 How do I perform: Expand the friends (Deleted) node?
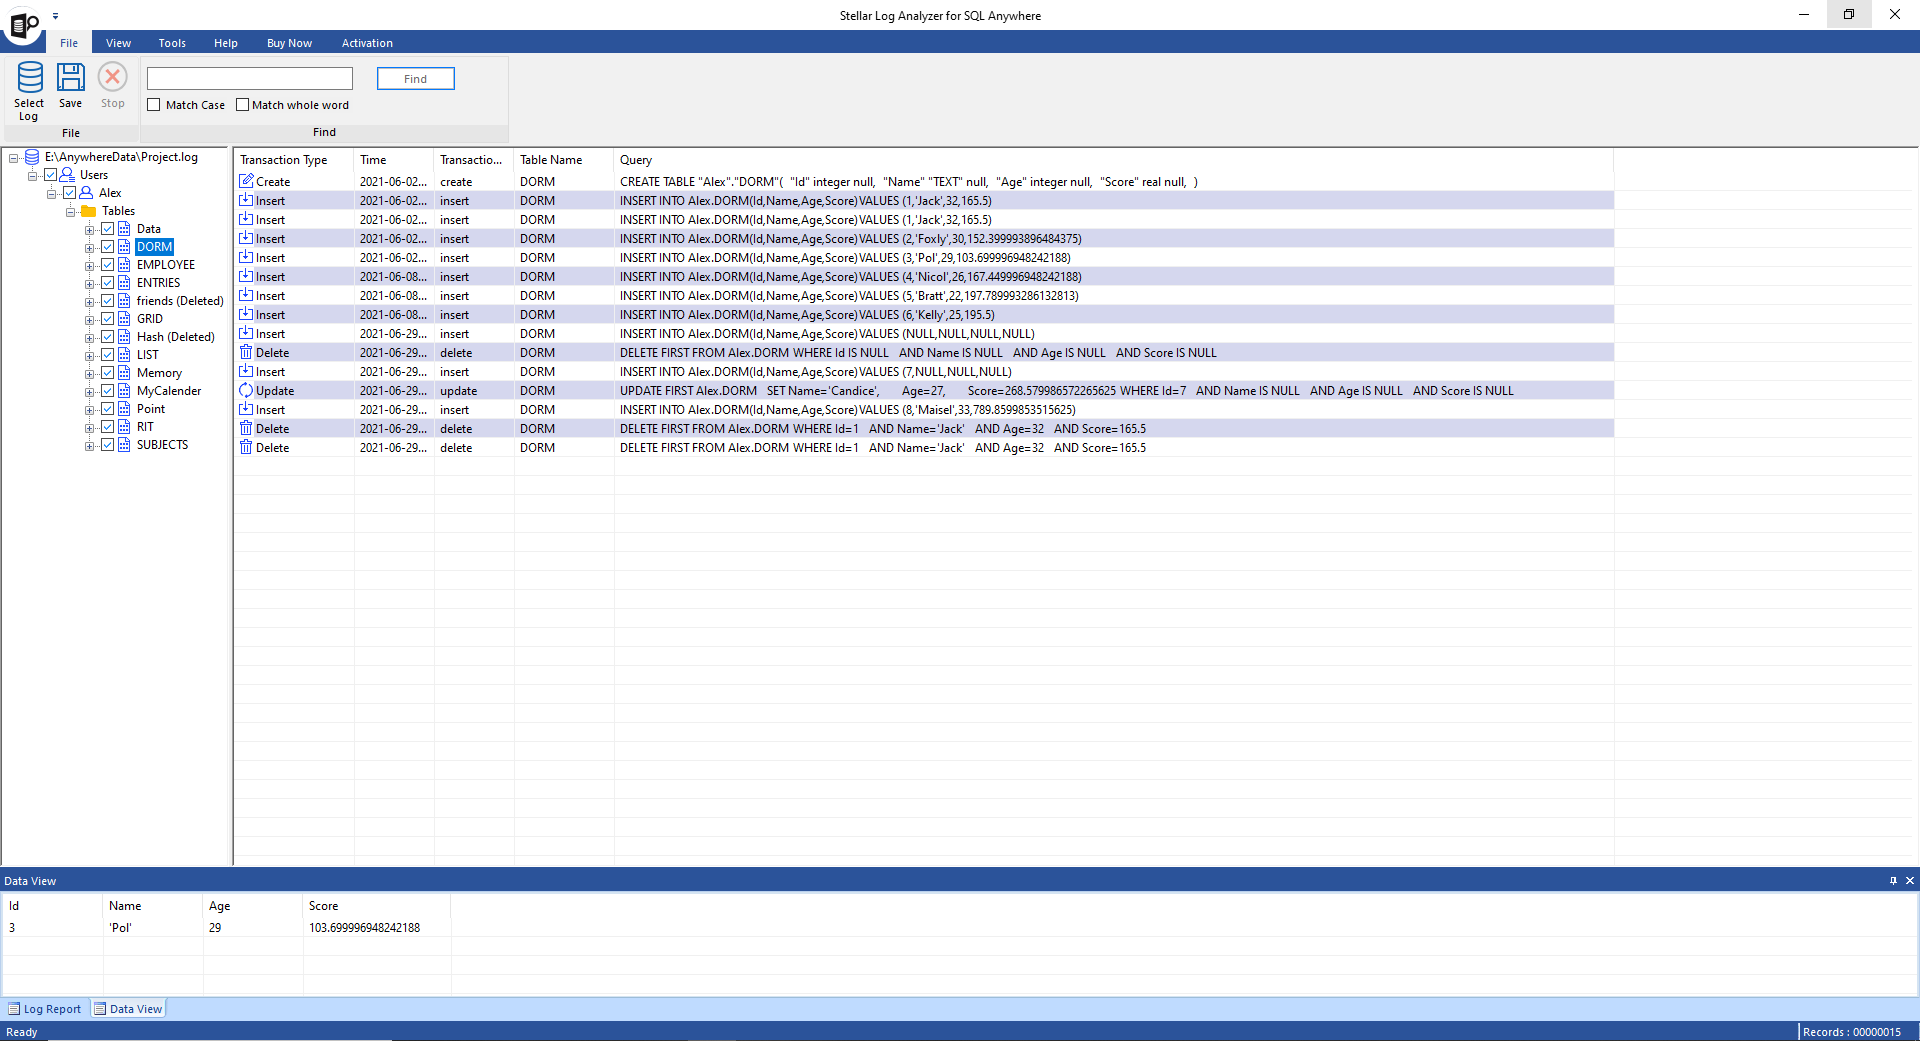tap(89, 302)
